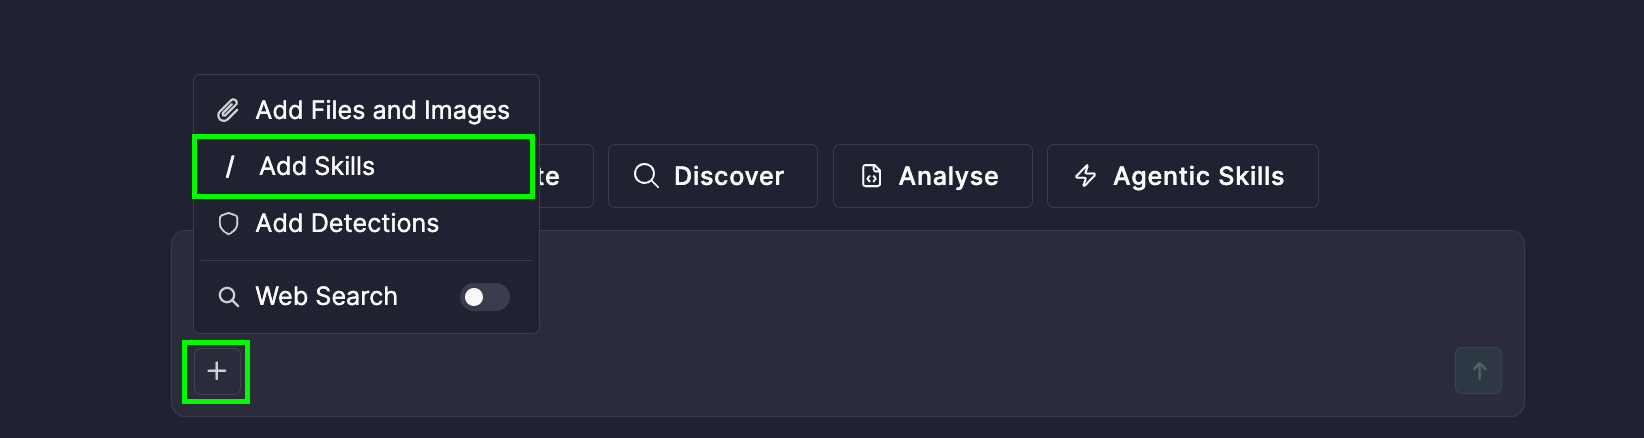Click the partly hidden button ending in "te"
Image resolution: width=1644 pixels, height=438 pixels.
[x=566, y=176]
